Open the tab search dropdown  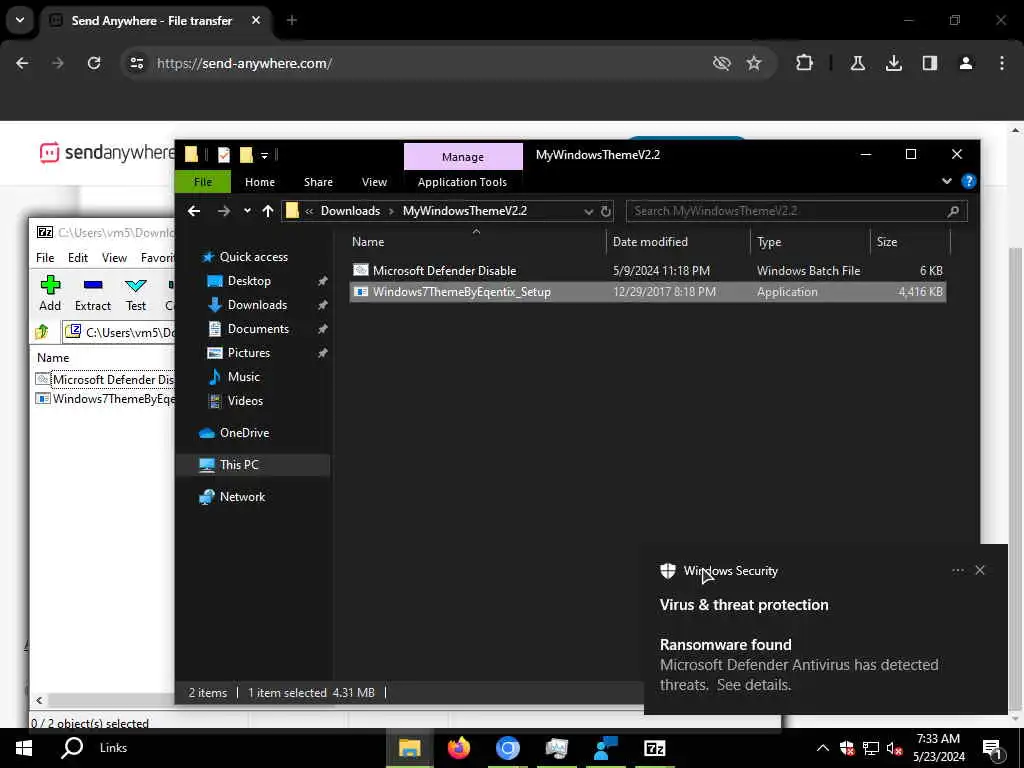pyautogui.click(x=20, y=20)
